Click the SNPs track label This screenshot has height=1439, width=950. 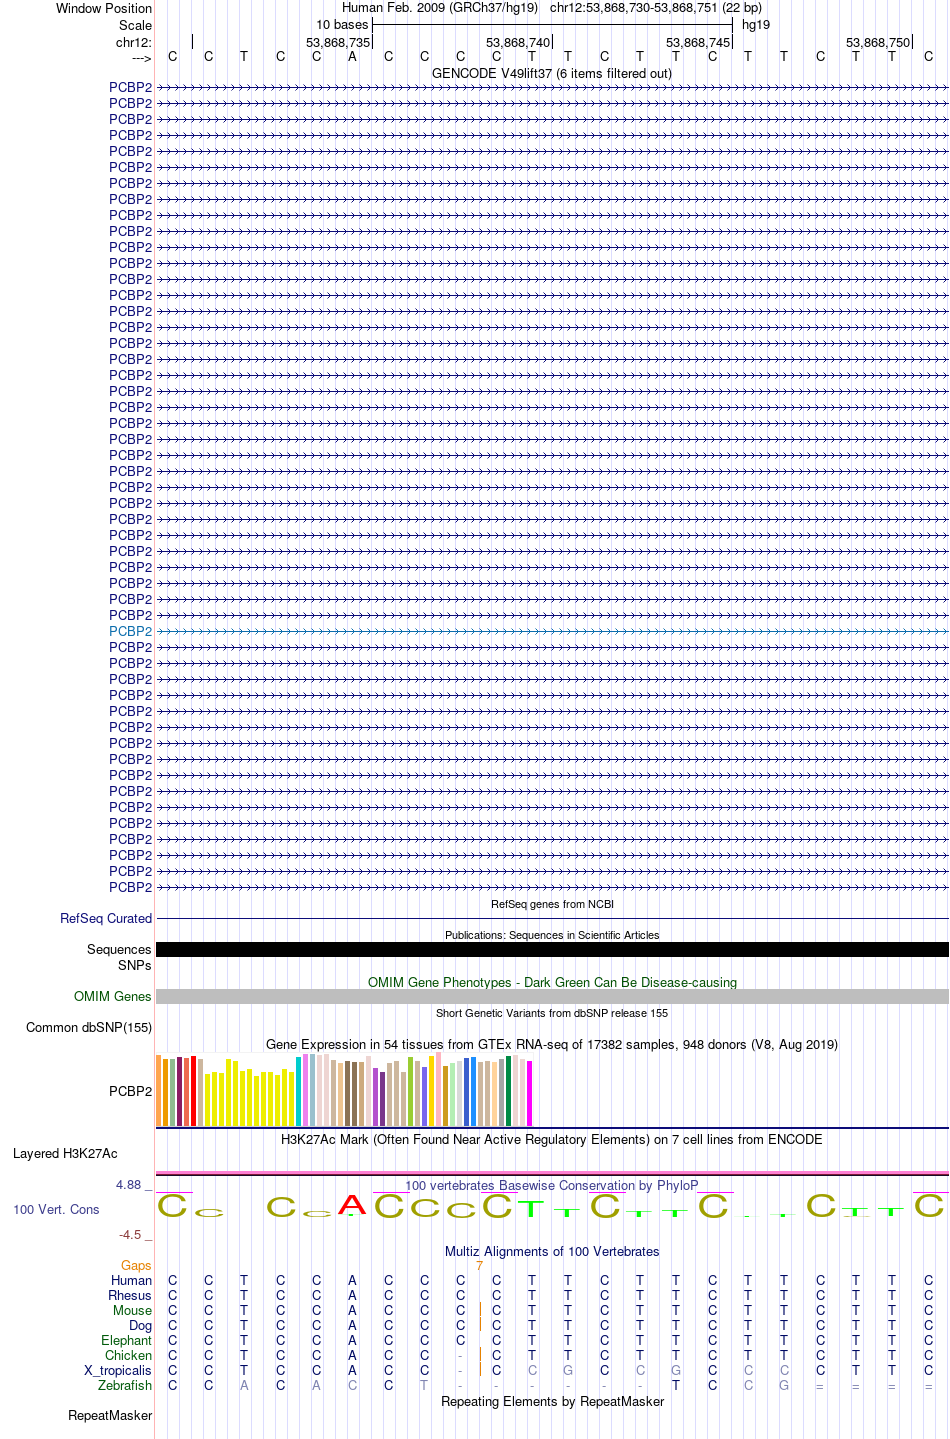tap(135, 965)
